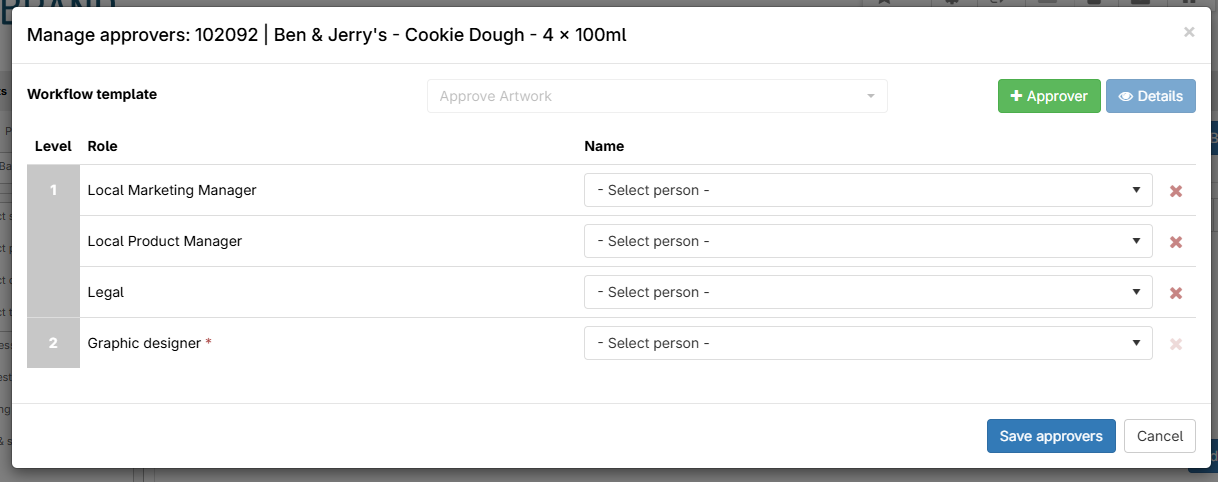Click the Legal role label

[x=106, y=292]
